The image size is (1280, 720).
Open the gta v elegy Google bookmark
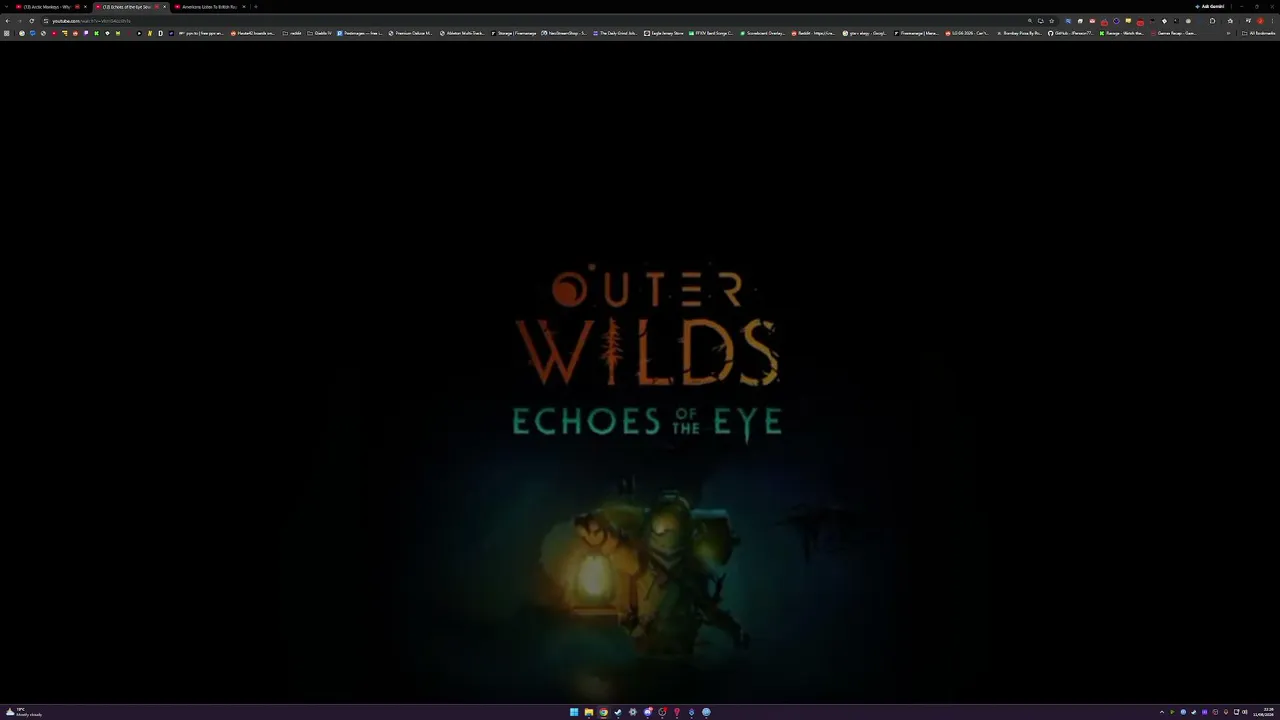pyautogui.click(x=865, y=33)
